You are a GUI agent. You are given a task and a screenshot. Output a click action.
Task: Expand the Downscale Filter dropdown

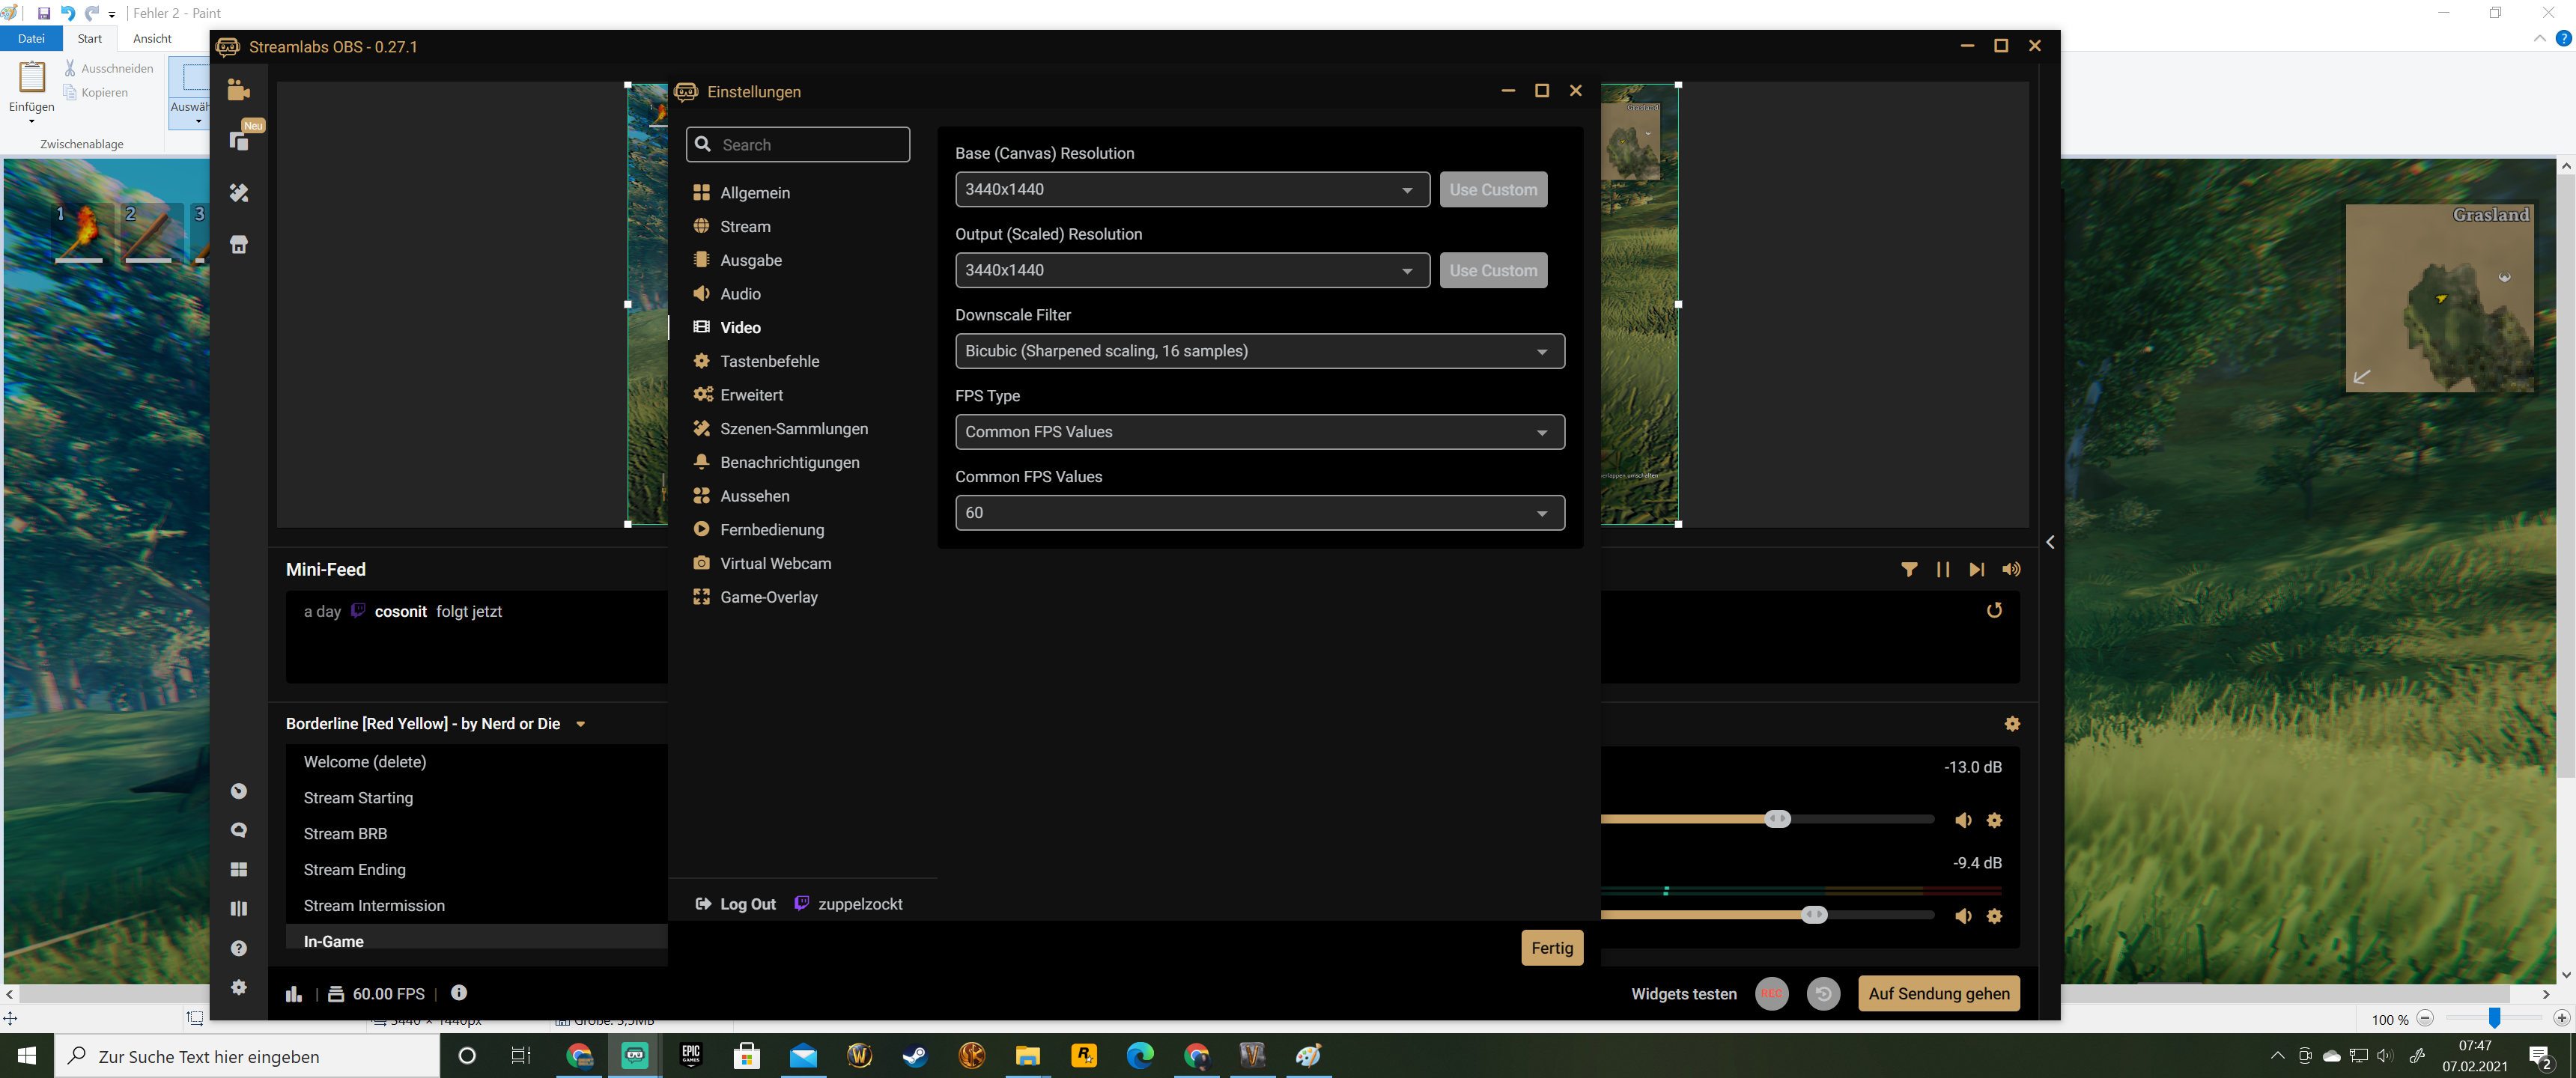[x=1259, y=351]
